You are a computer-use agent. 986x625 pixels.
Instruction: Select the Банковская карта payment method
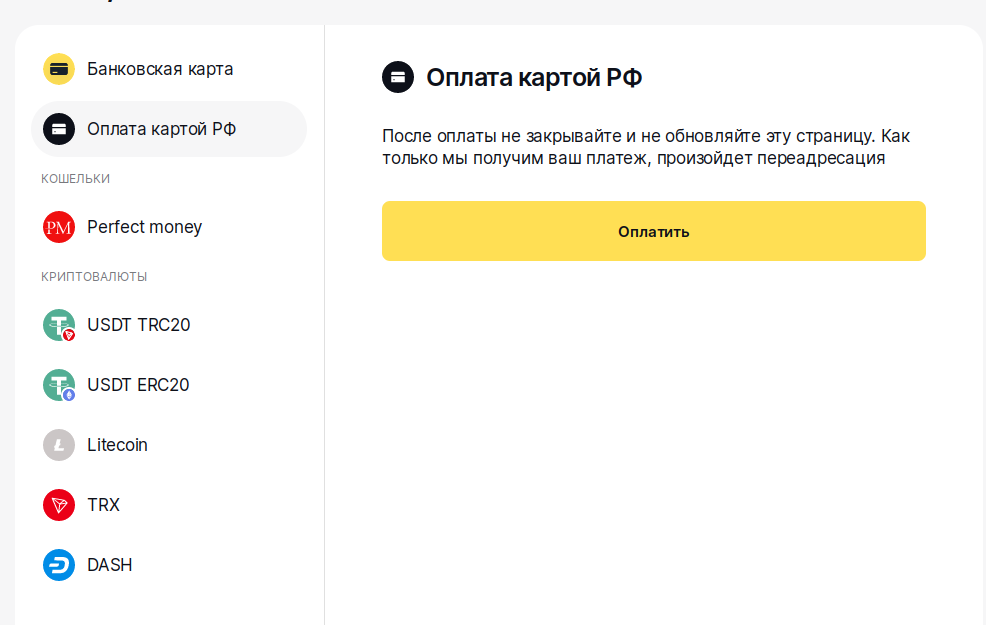point(160,69)
